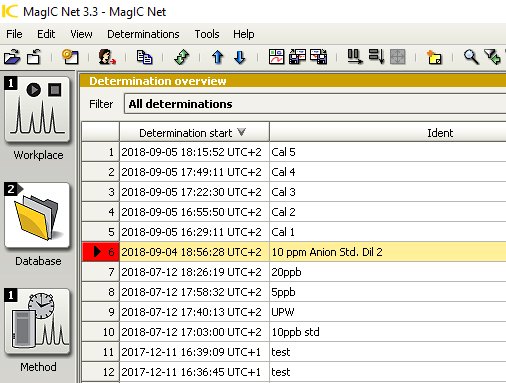
Task: Select row header number 10
Action: point(101,332)
